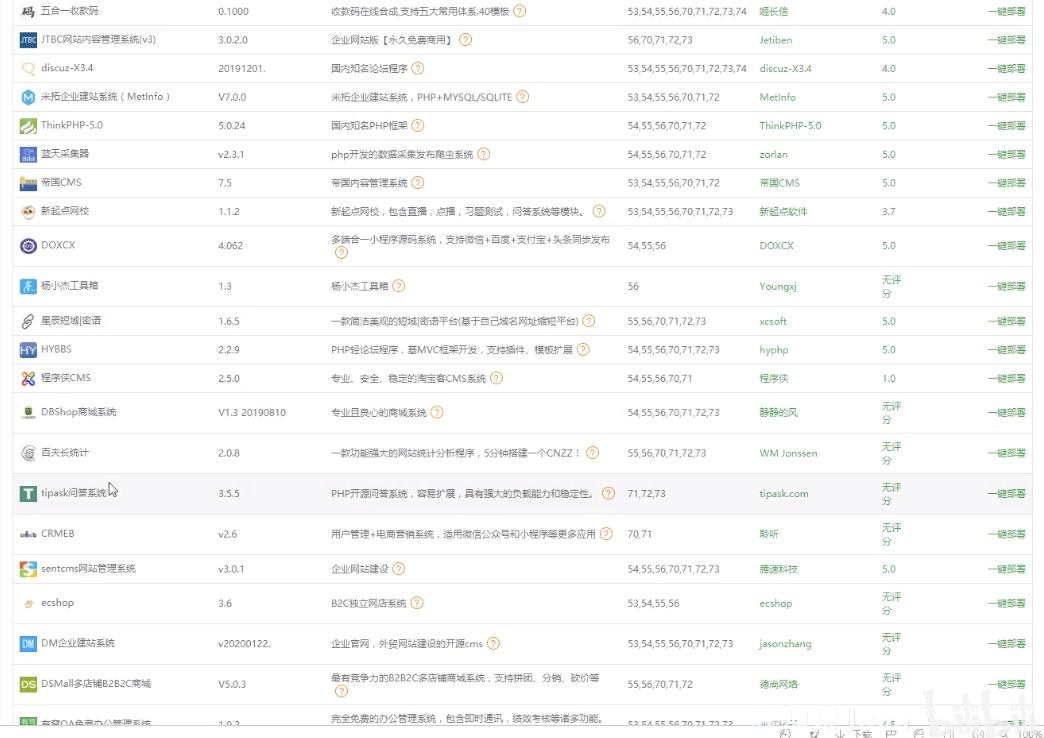The image size is (1044, 738).
Task: Open author link Youngxj
Action: pyautogui.click(x=778, y=286)
